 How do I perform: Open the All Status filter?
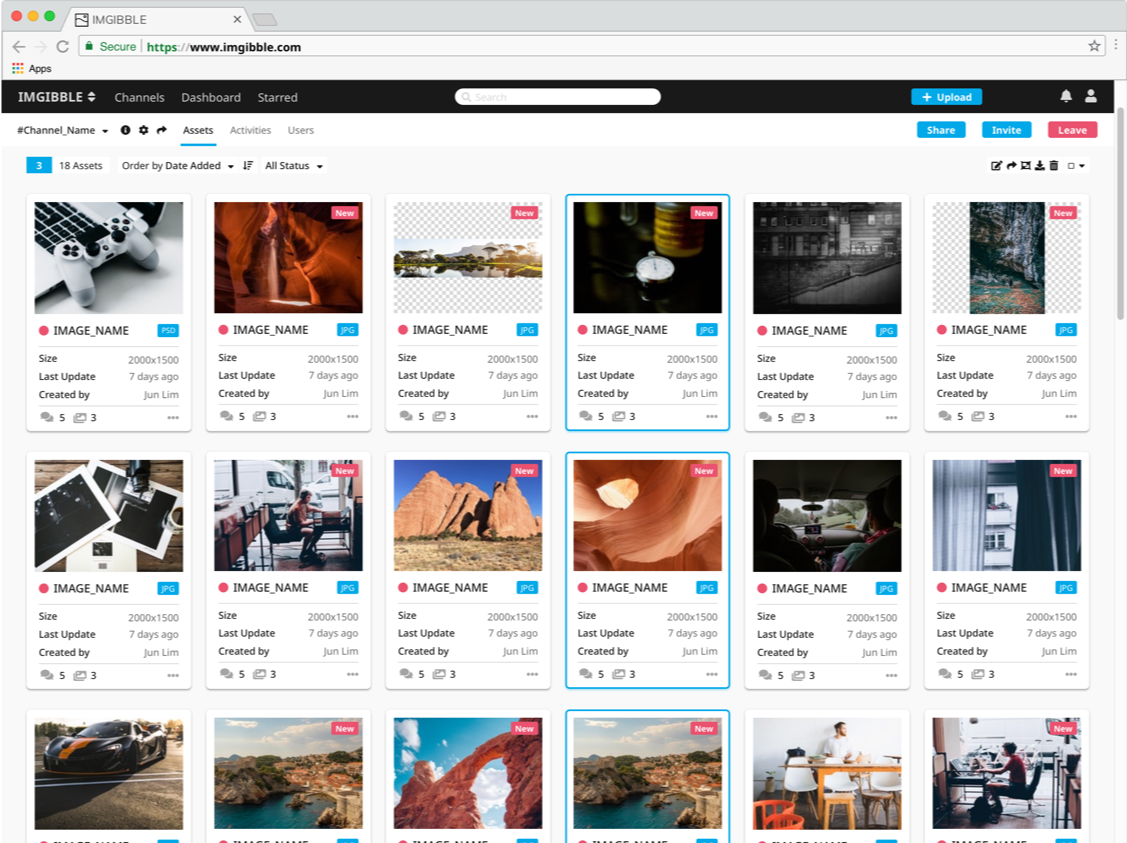tap(293, 166)
